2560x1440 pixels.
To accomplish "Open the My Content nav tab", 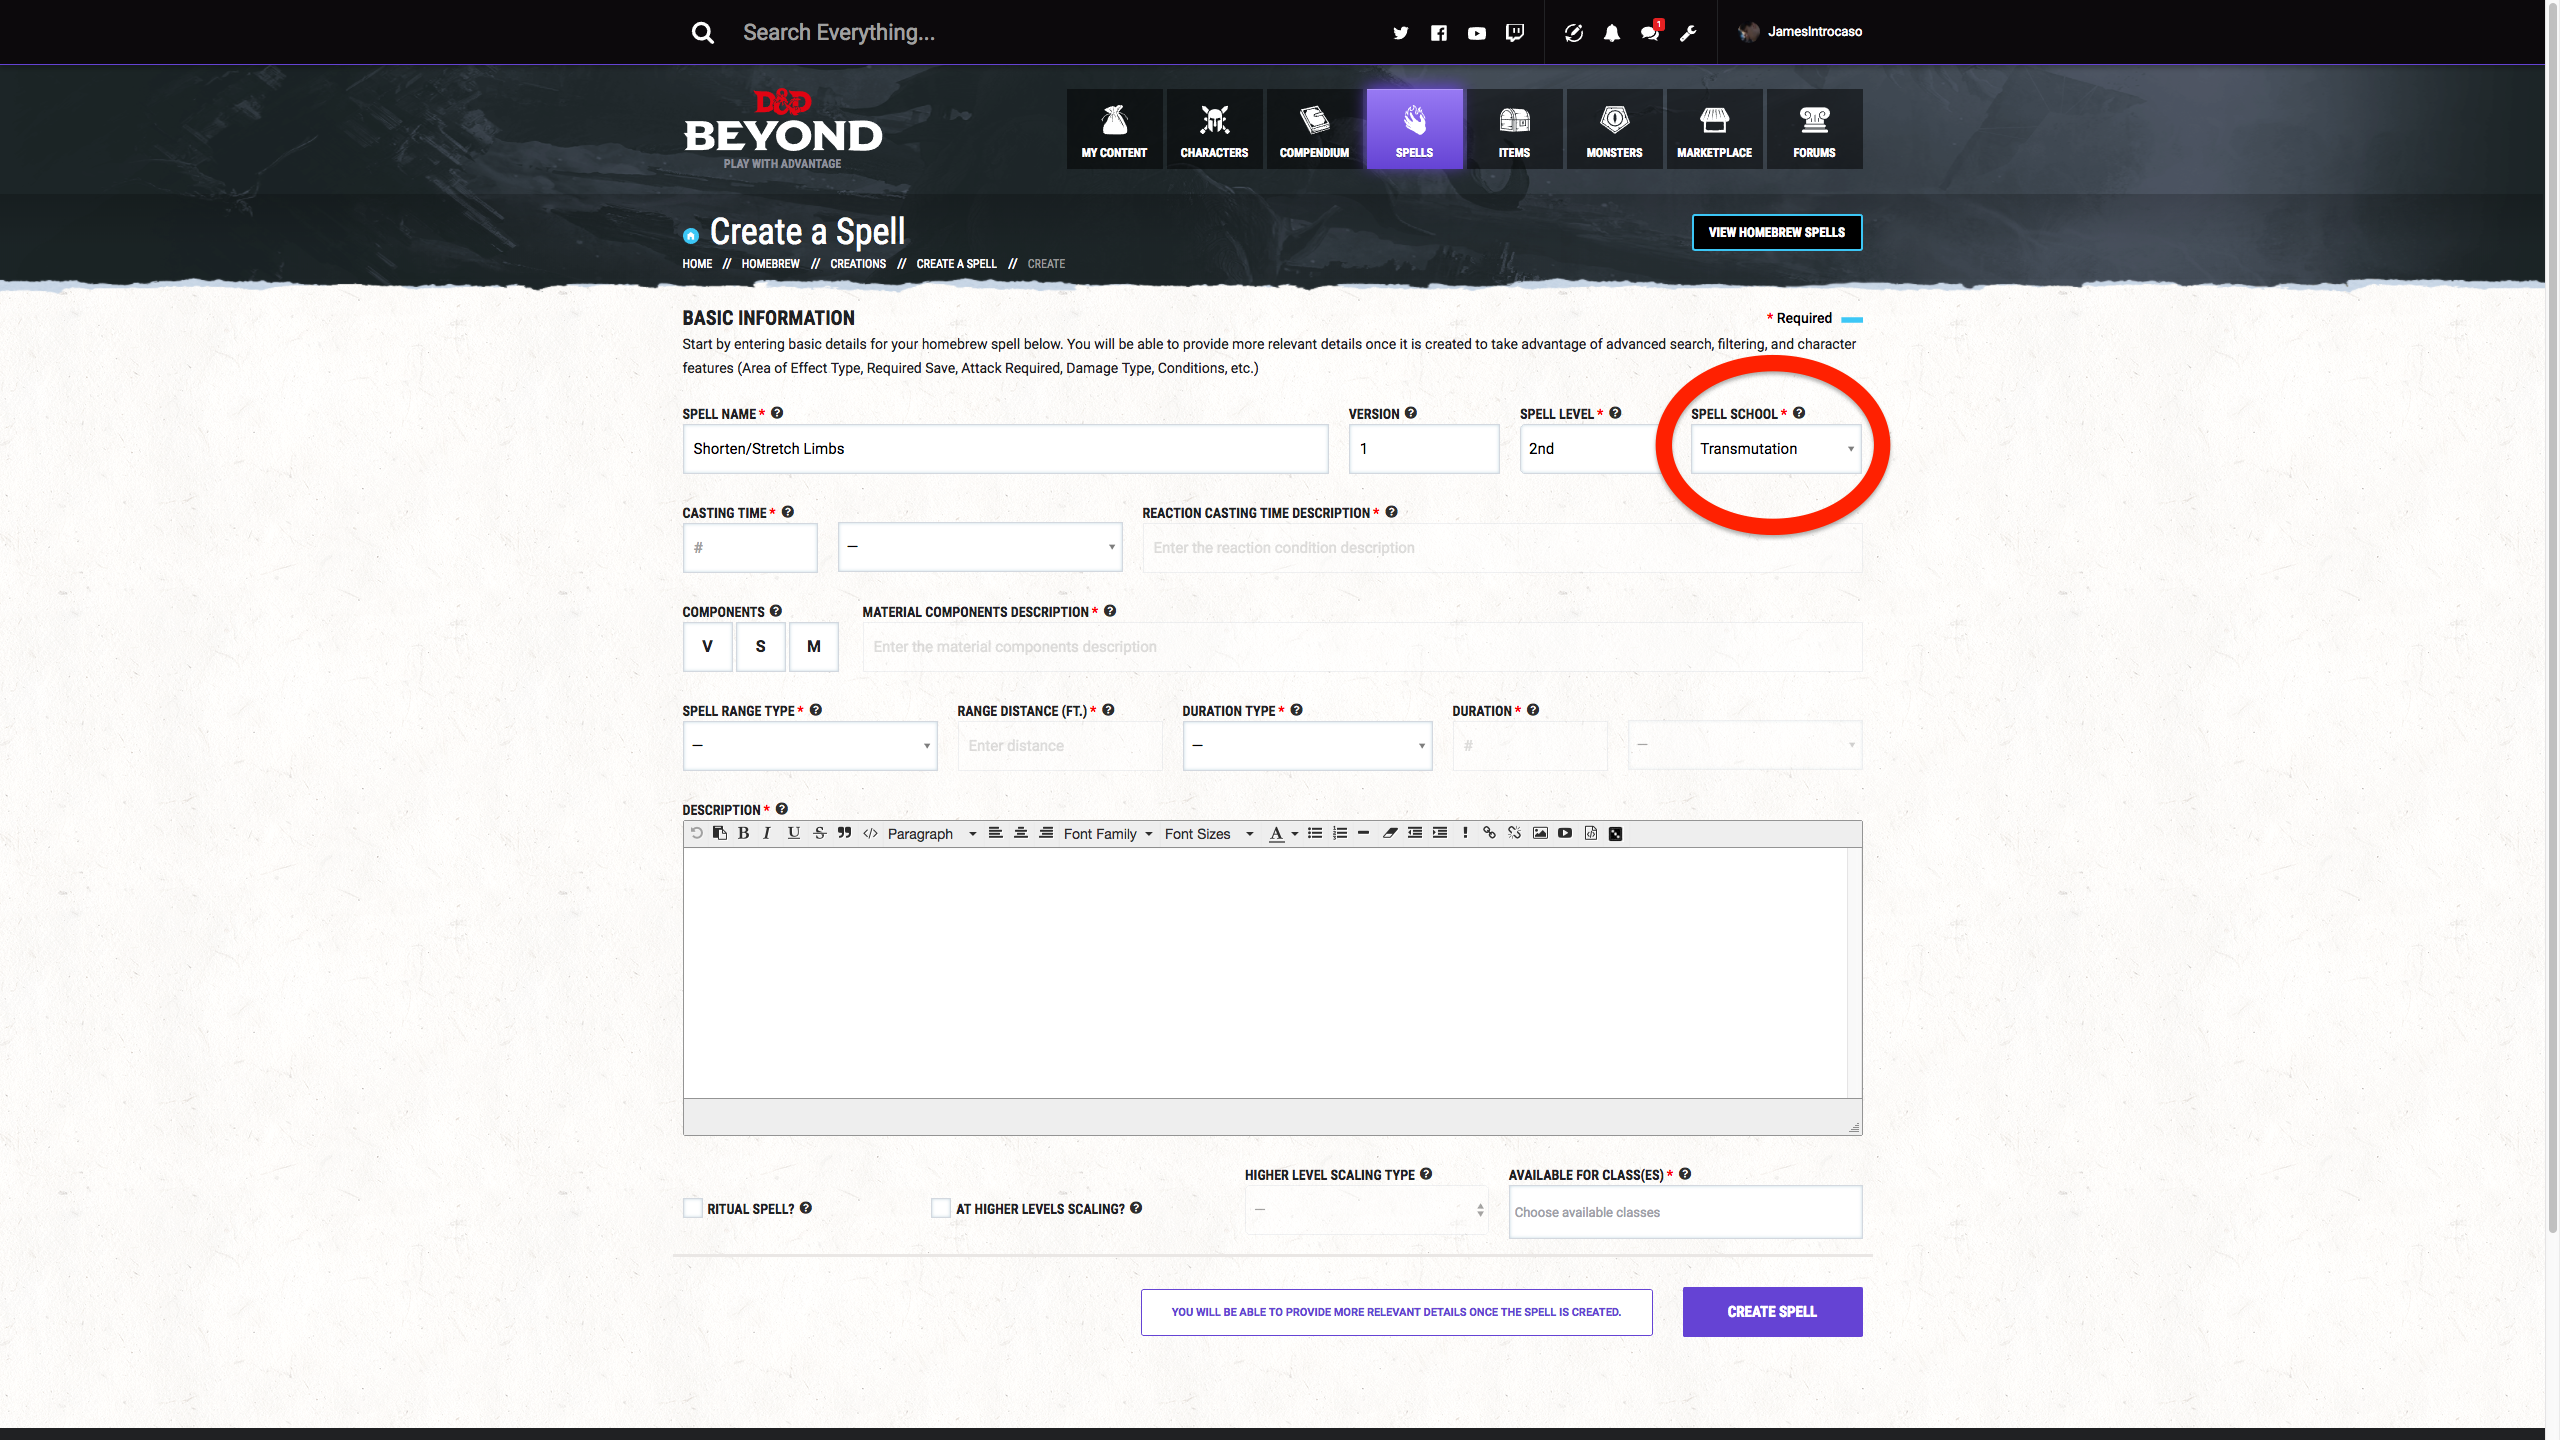I will pyautogui.click(x=1114, y=129).
